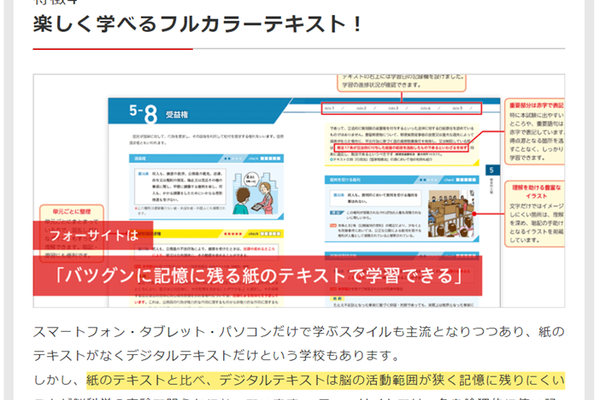Click the courtroom illustration in the textbook

(x=452, y=214)
